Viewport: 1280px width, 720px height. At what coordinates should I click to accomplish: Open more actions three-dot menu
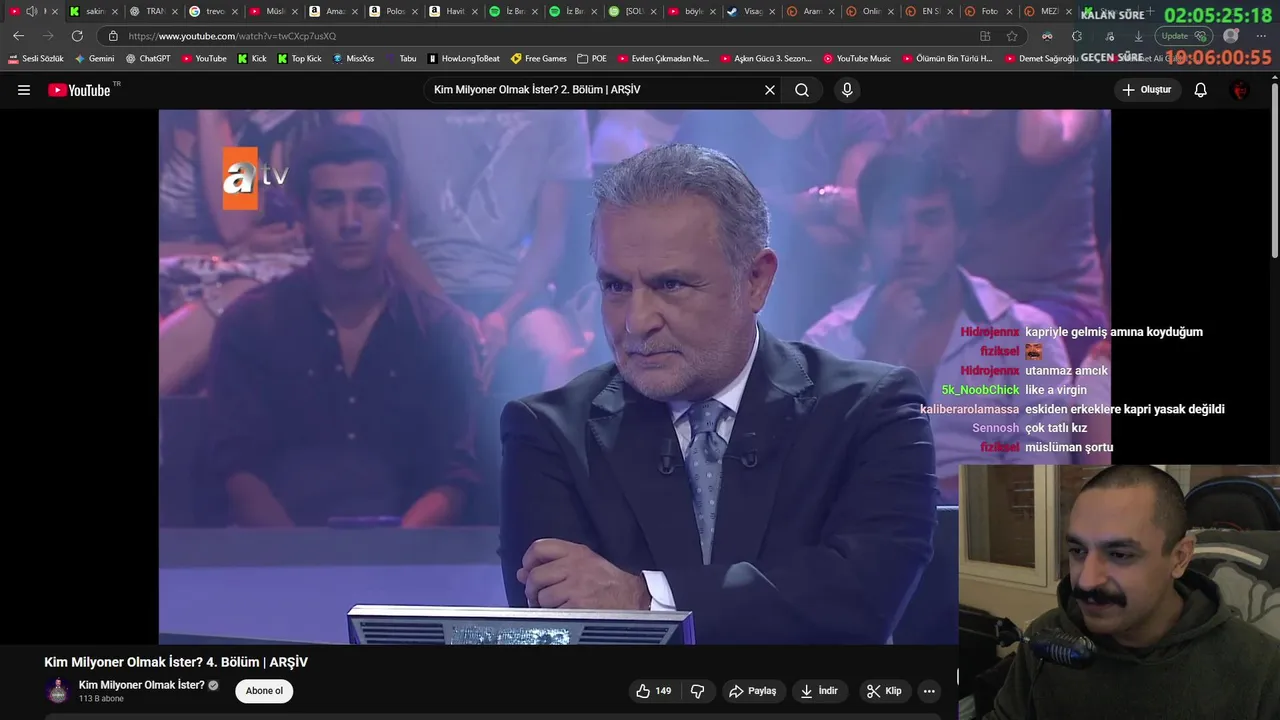(929, 691)
